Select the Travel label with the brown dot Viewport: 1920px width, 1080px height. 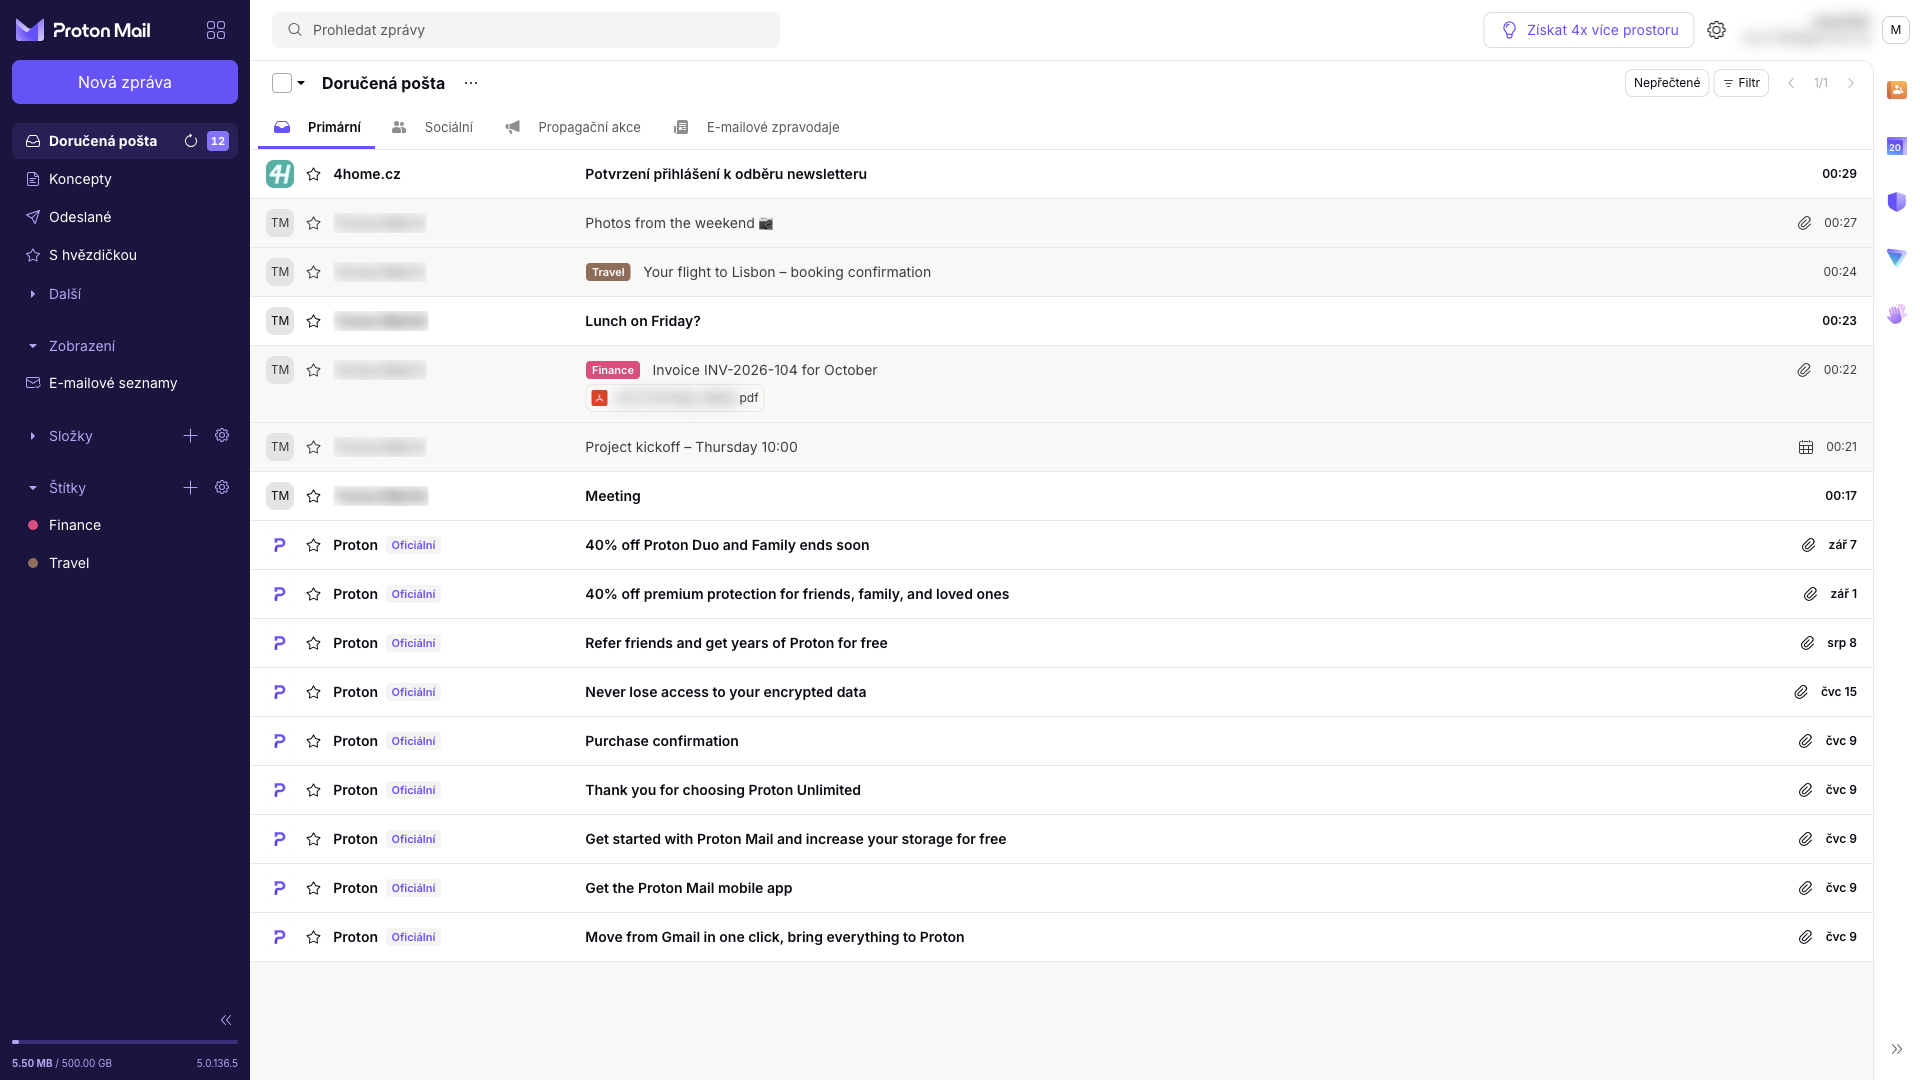tap(125, 563)
